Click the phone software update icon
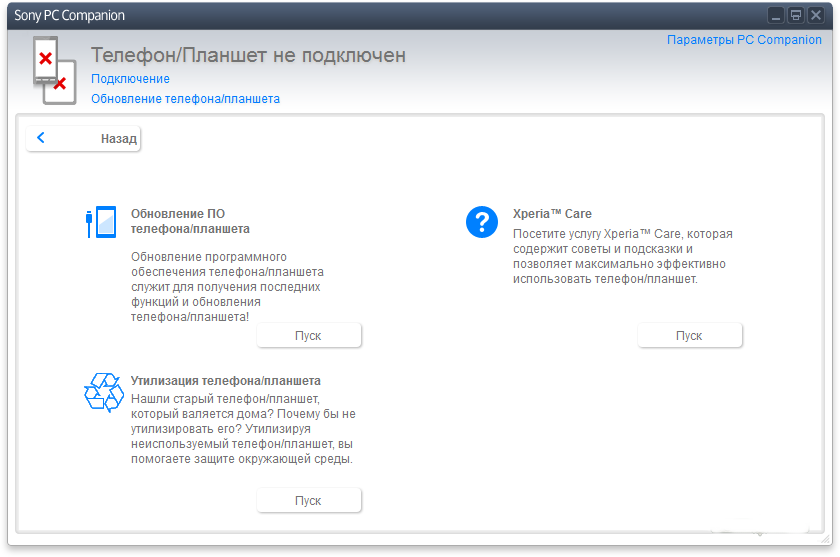 click(x=101, y=222)
